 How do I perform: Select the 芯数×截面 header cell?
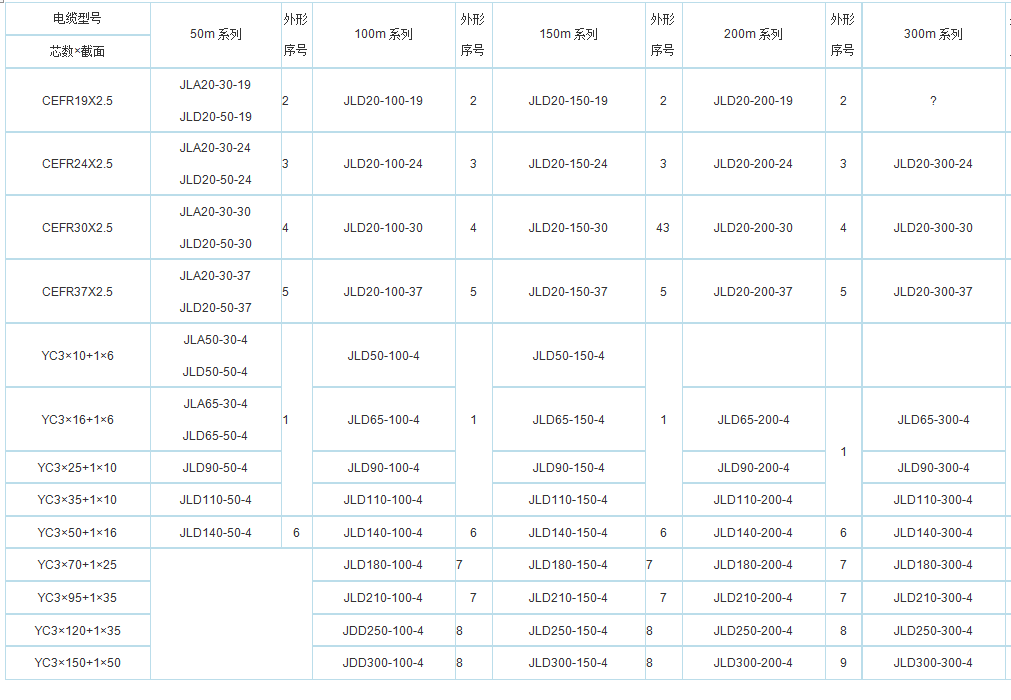click(x=77, y=51)
